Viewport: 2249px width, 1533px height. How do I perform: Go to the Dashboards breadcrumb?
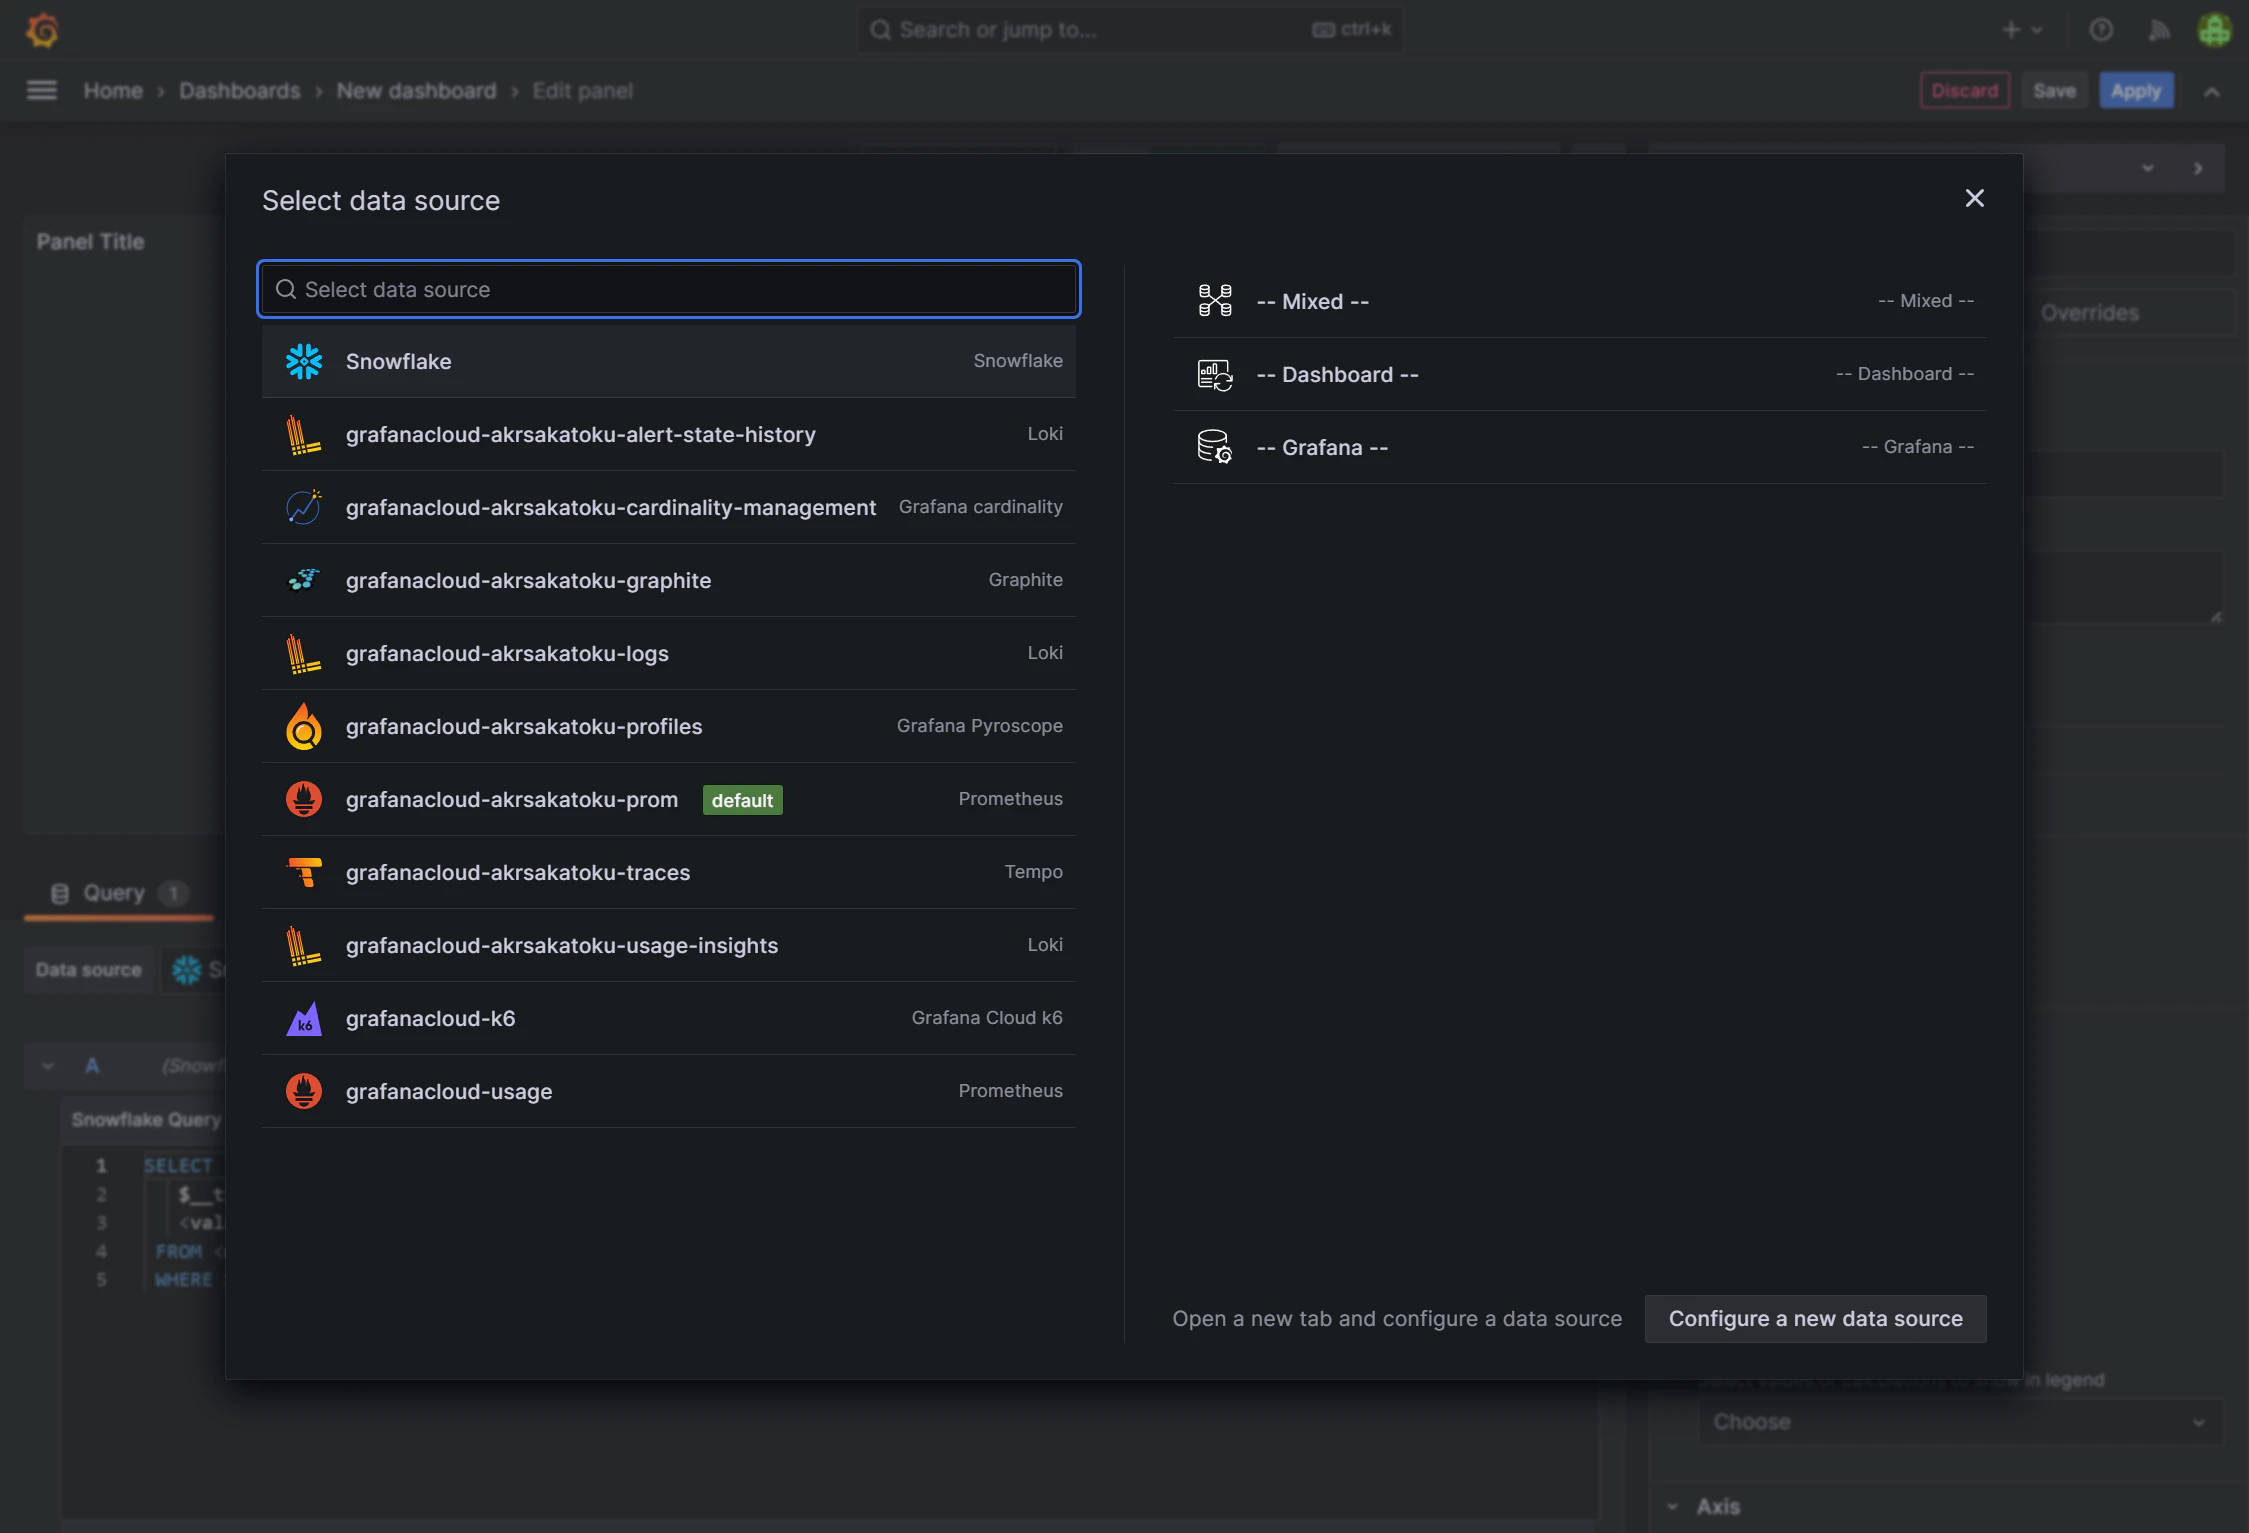coord(239,91)
